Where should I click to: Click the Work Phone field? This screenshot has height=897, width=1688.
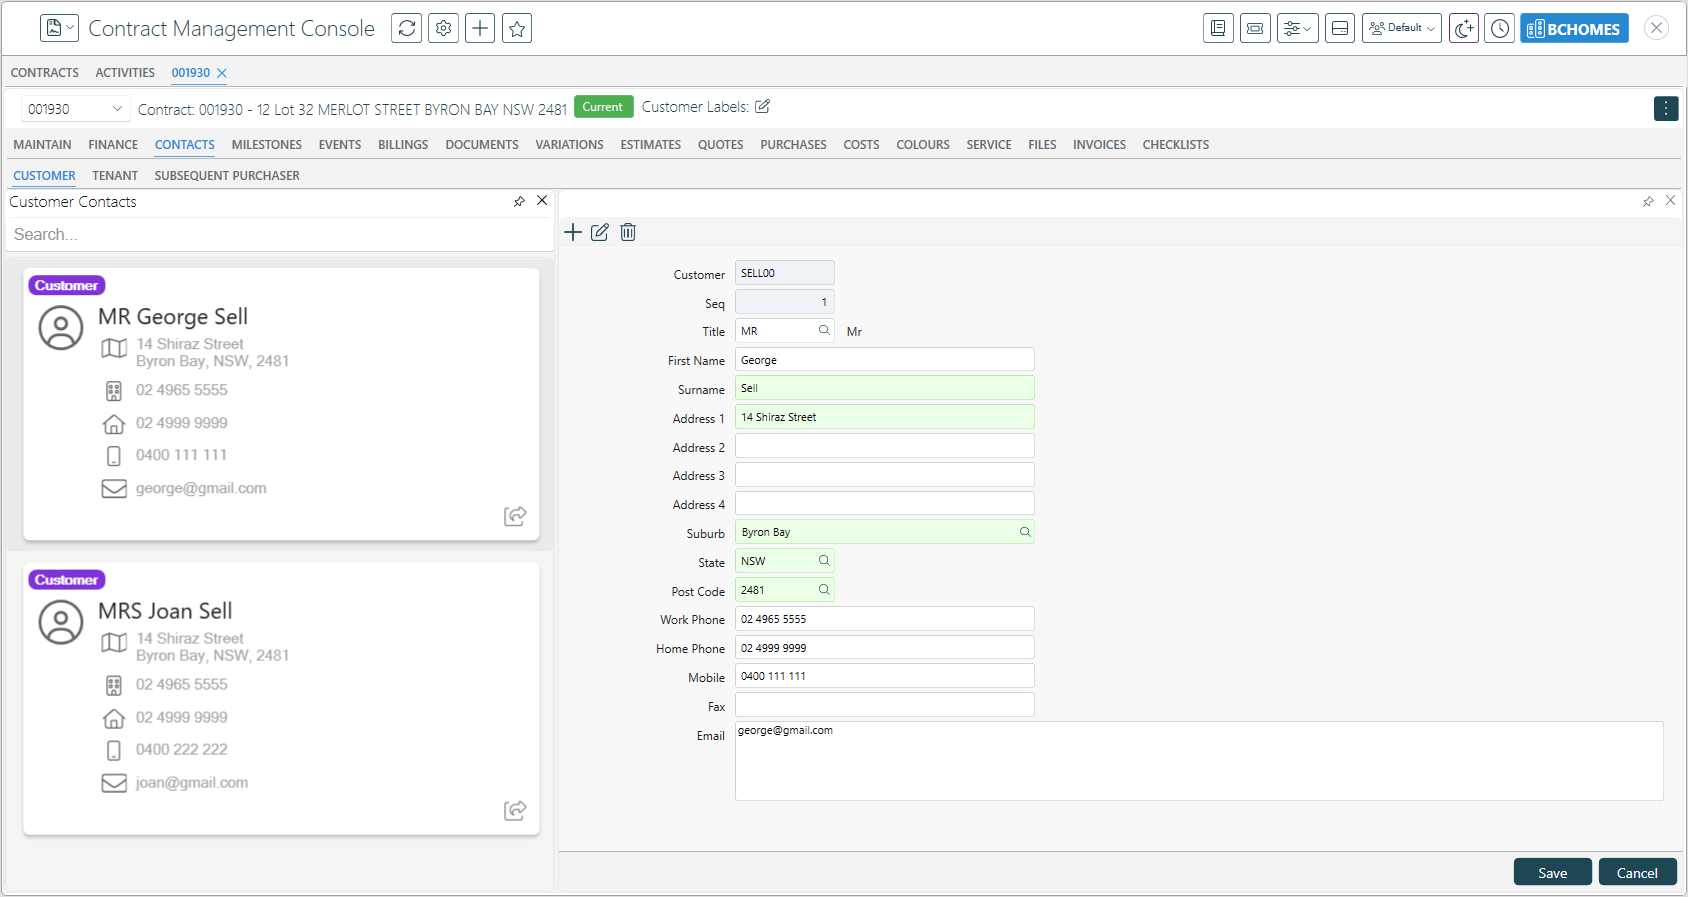point(885,619)
